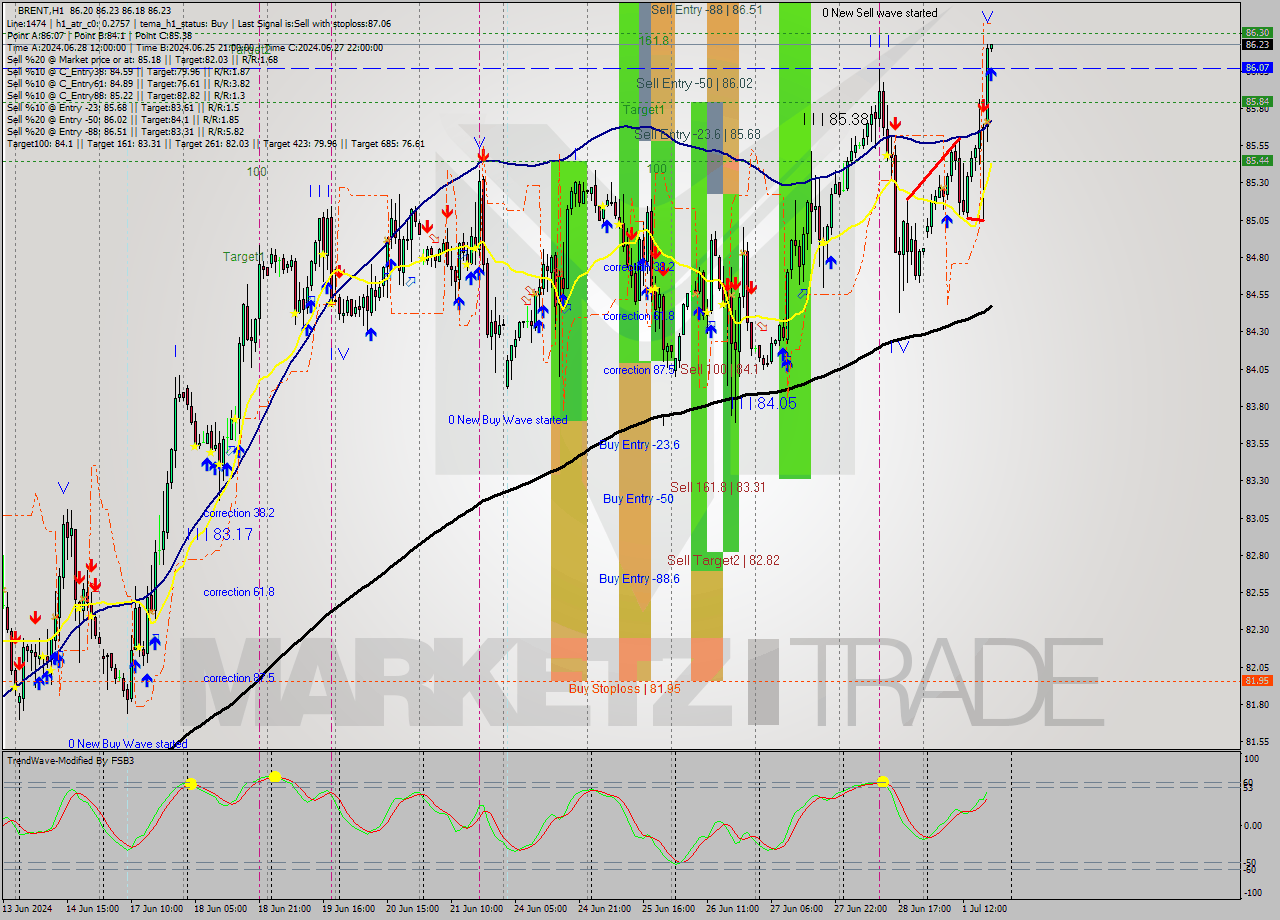Click the yellow oscillator dot near 27 Jun 22:00
The width and height of the screenshot is (1280, 920).
point(883,781)
